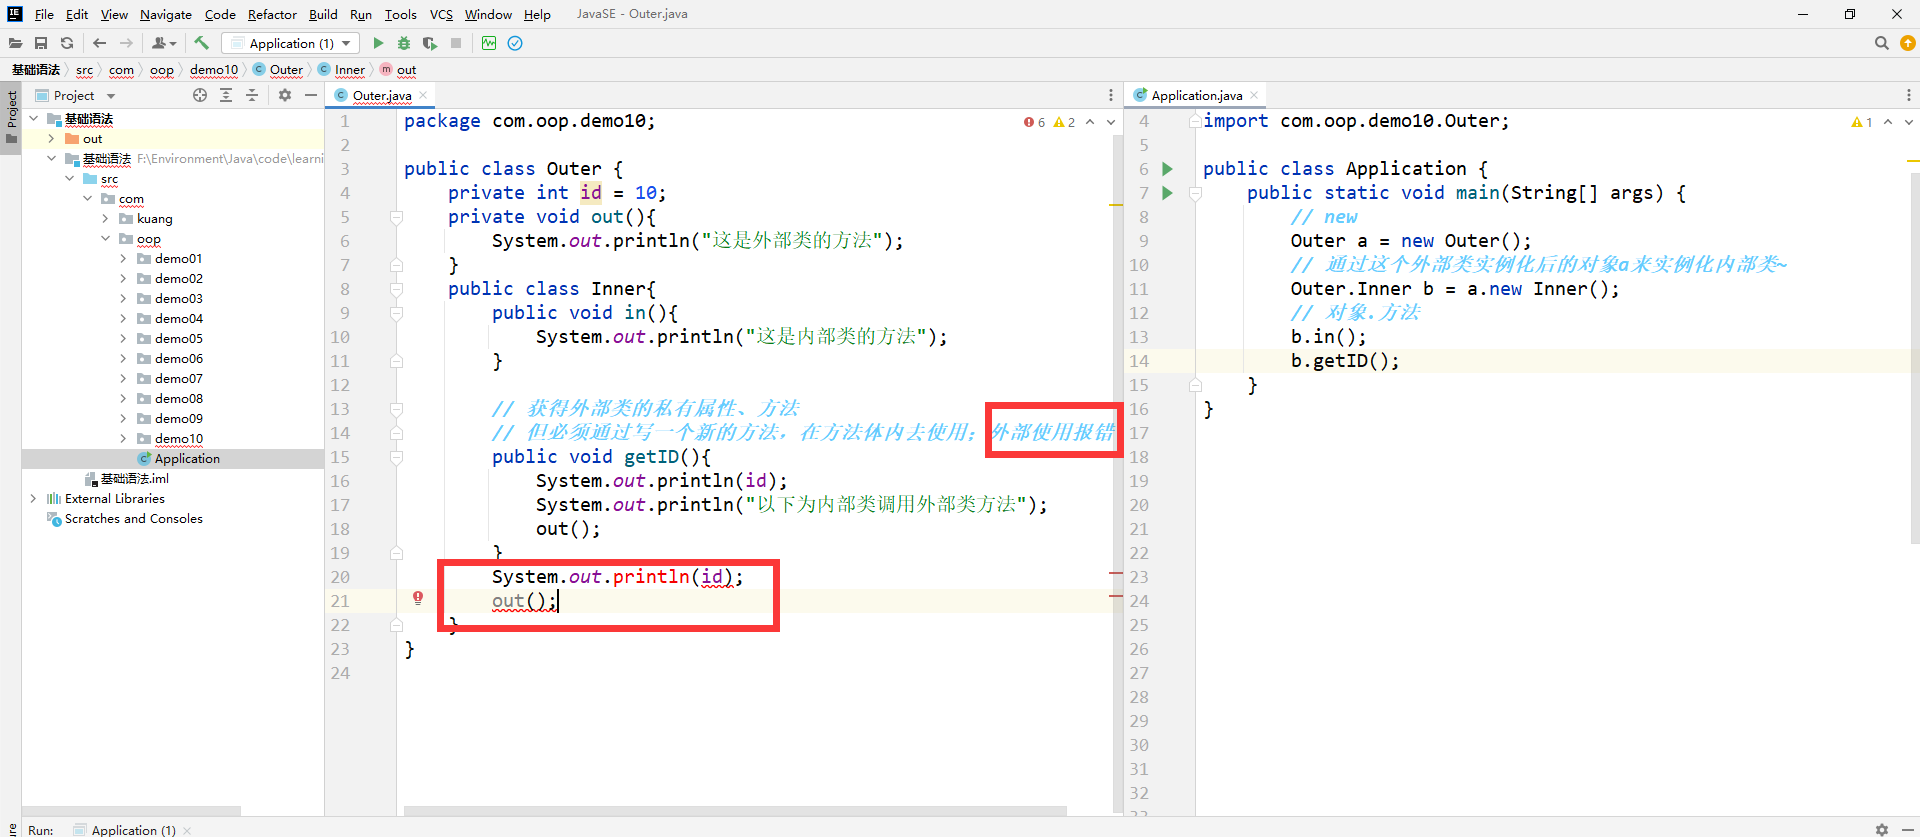Fold the main method in Application.java
The width and height of the screenshot is (1920, 837).
click(x=1195, y=194)
